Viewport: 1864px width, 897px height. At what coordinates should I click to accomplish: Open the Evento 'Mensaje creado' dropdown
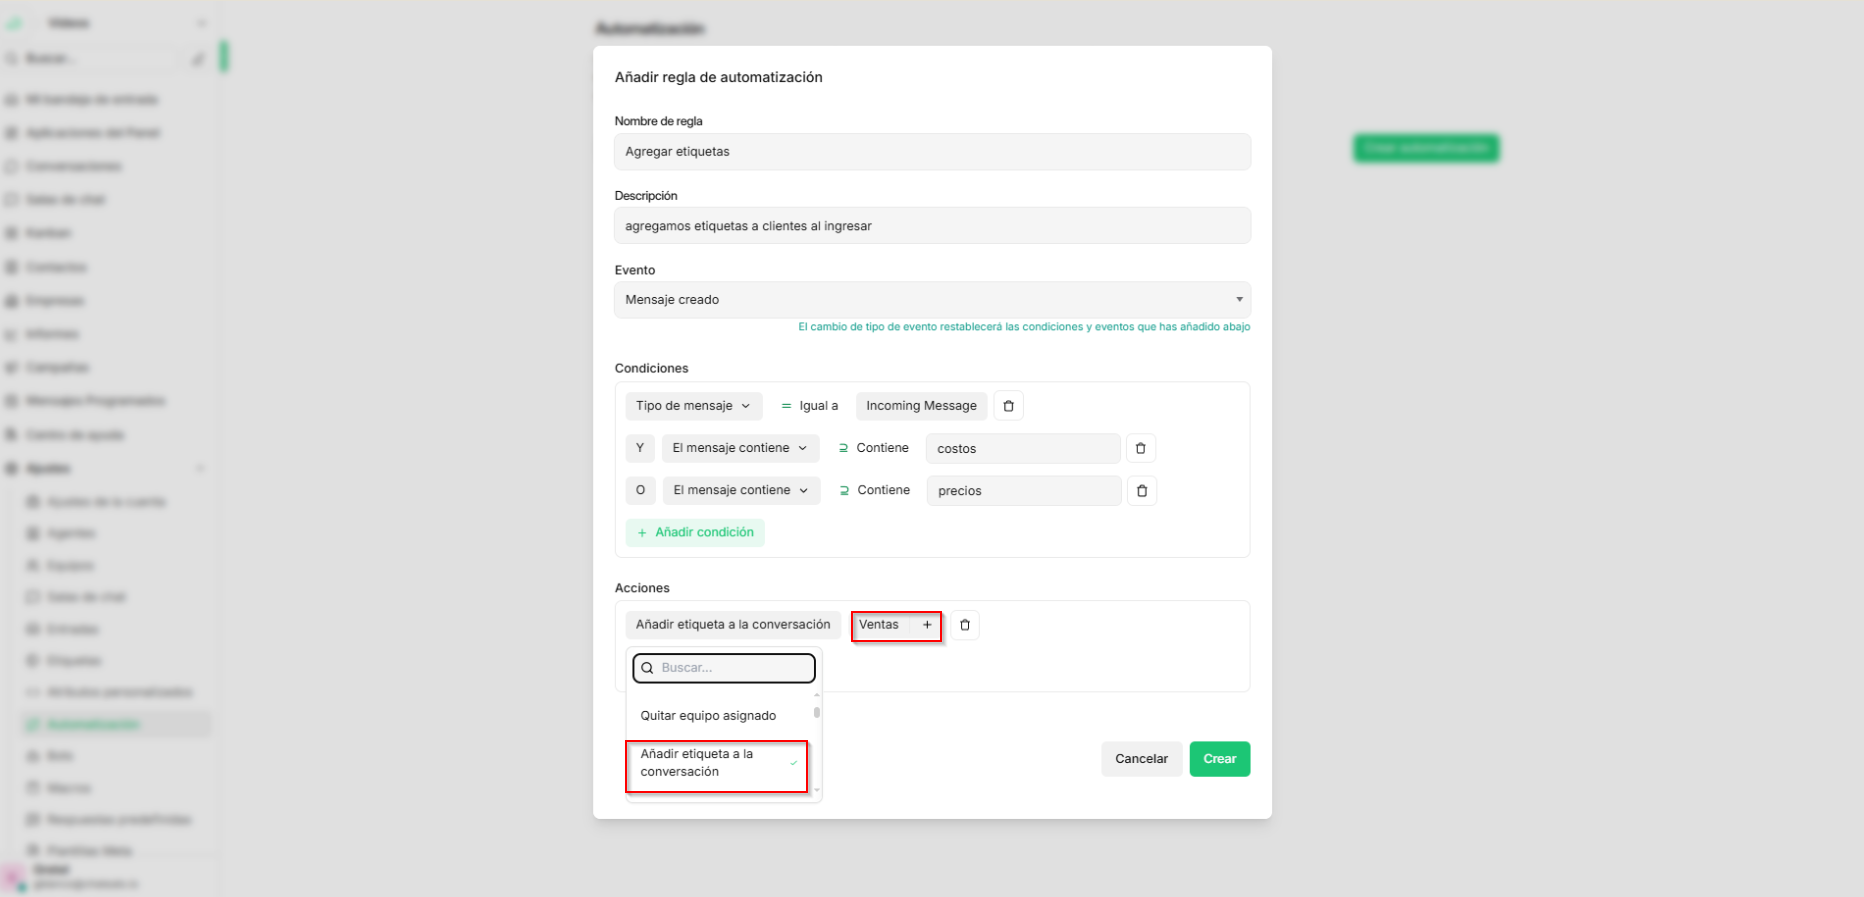click(x=932, y=300)
